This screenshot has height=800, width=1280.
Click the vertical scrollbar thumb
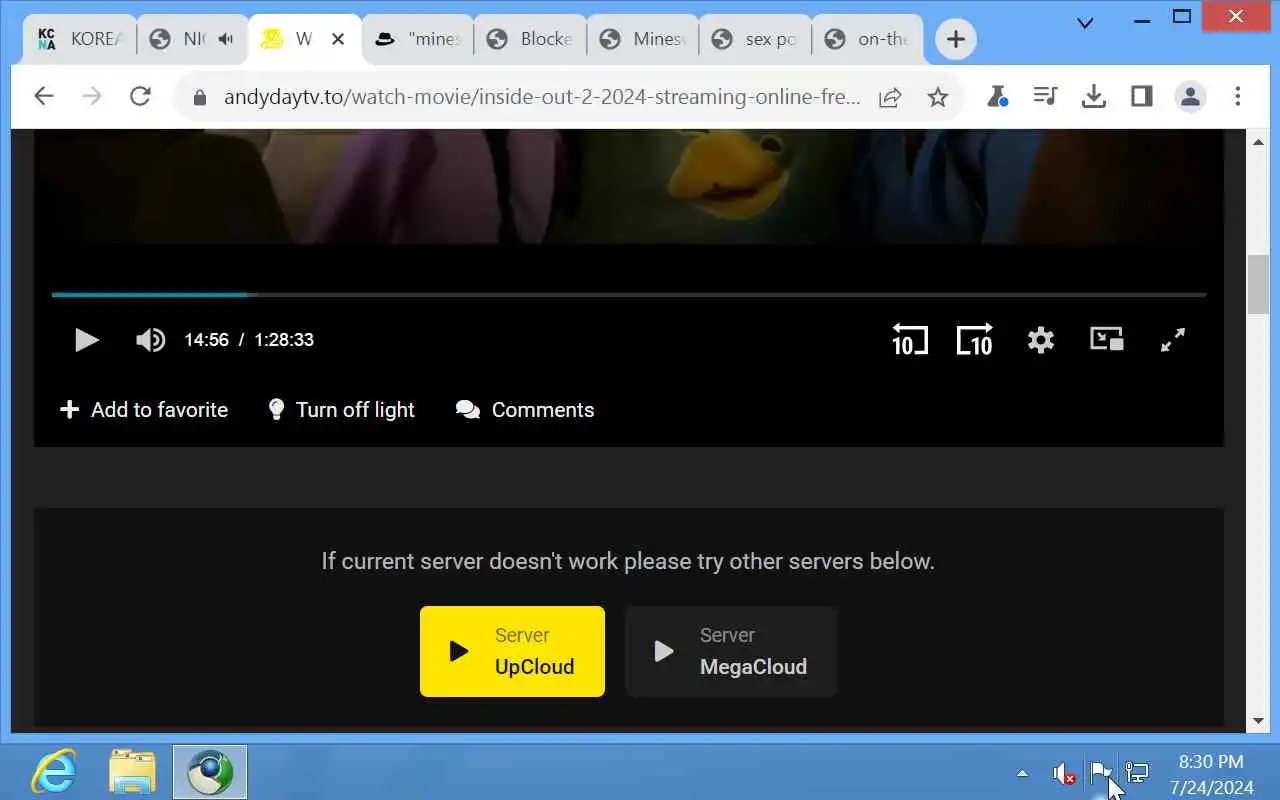(1258, 285)
